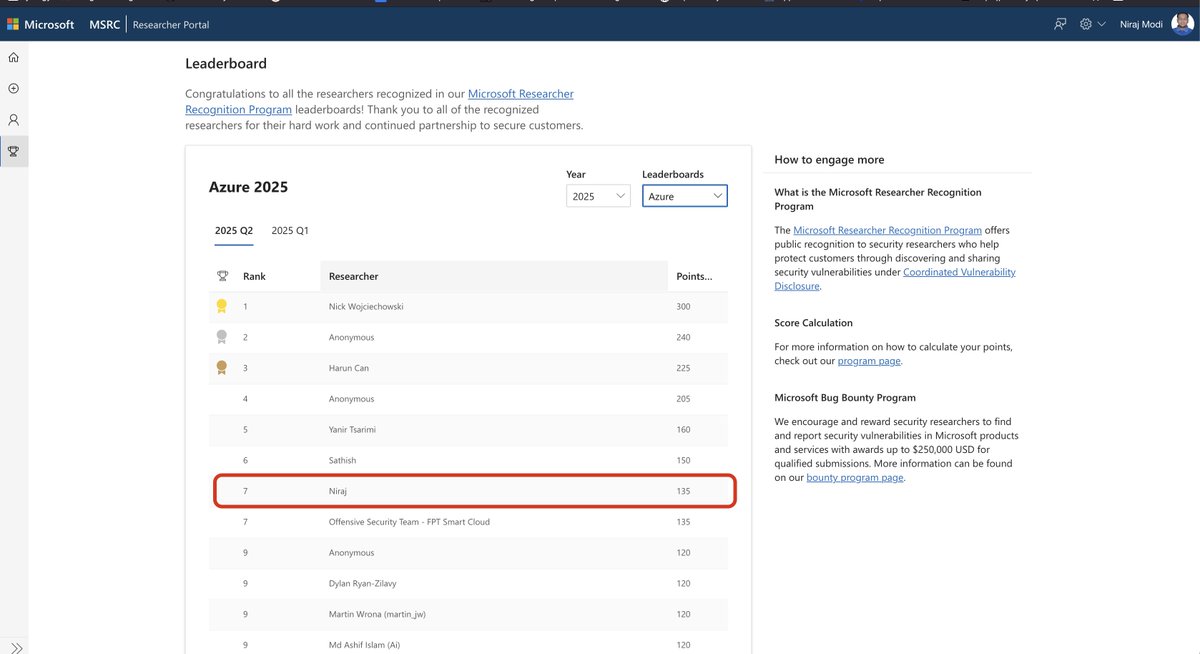
Task: Click the How to engage more heading
Action: (829, 160)
